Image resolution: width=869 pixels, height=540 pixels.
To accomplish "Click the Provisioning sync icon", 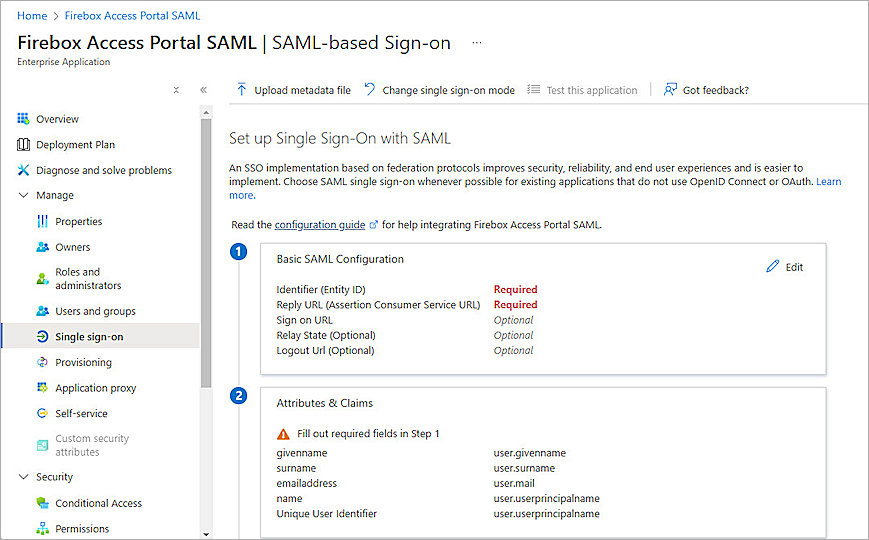I will click(42, 362).
